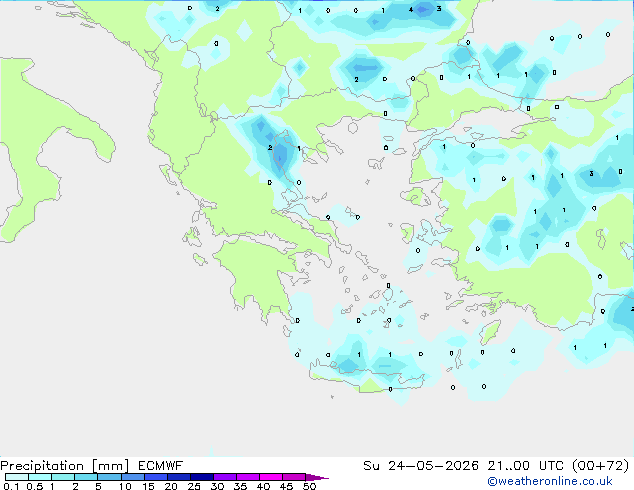
Task: Select the 2–5 mm legend color box
Action: click(86, 477)
